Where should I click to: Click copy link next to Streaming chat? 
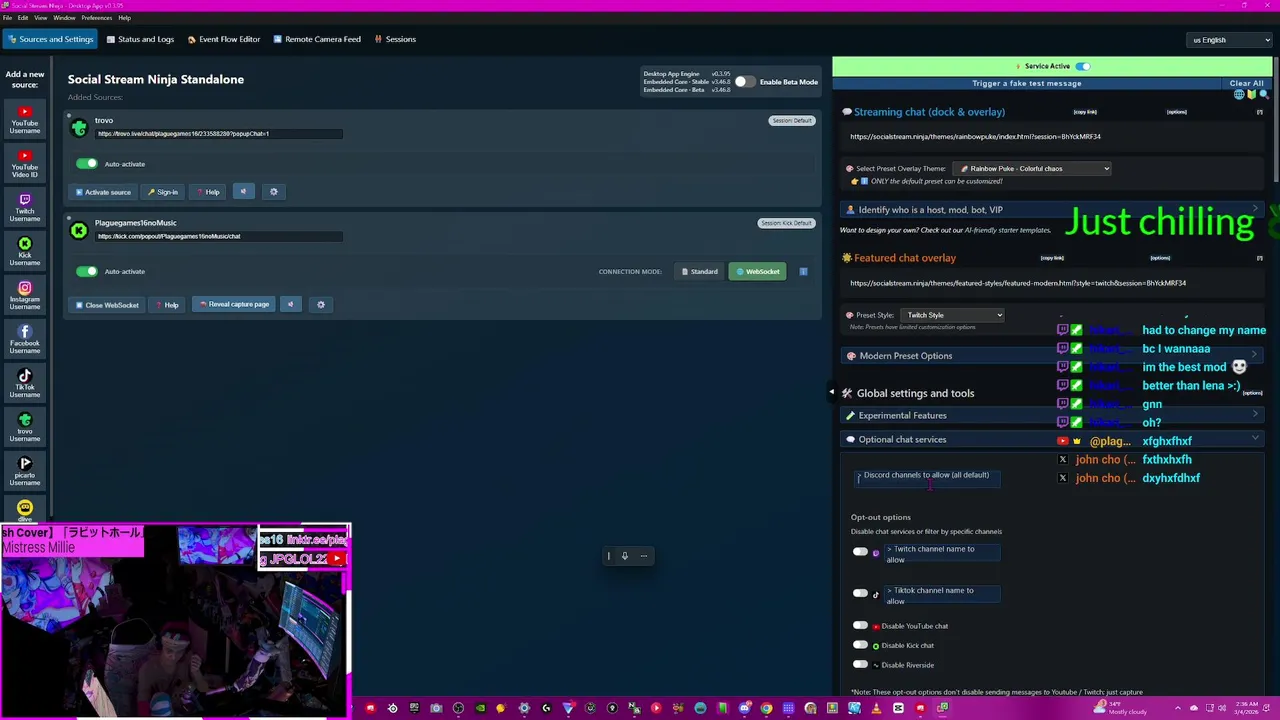click(x=1085, y=112)
